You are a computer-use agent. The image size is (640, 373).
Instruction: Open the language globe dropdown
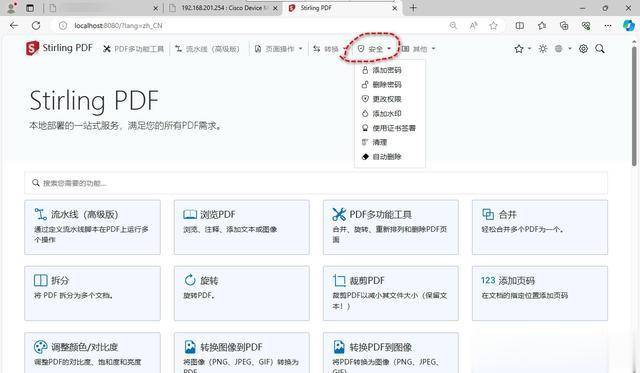[562, 49]
